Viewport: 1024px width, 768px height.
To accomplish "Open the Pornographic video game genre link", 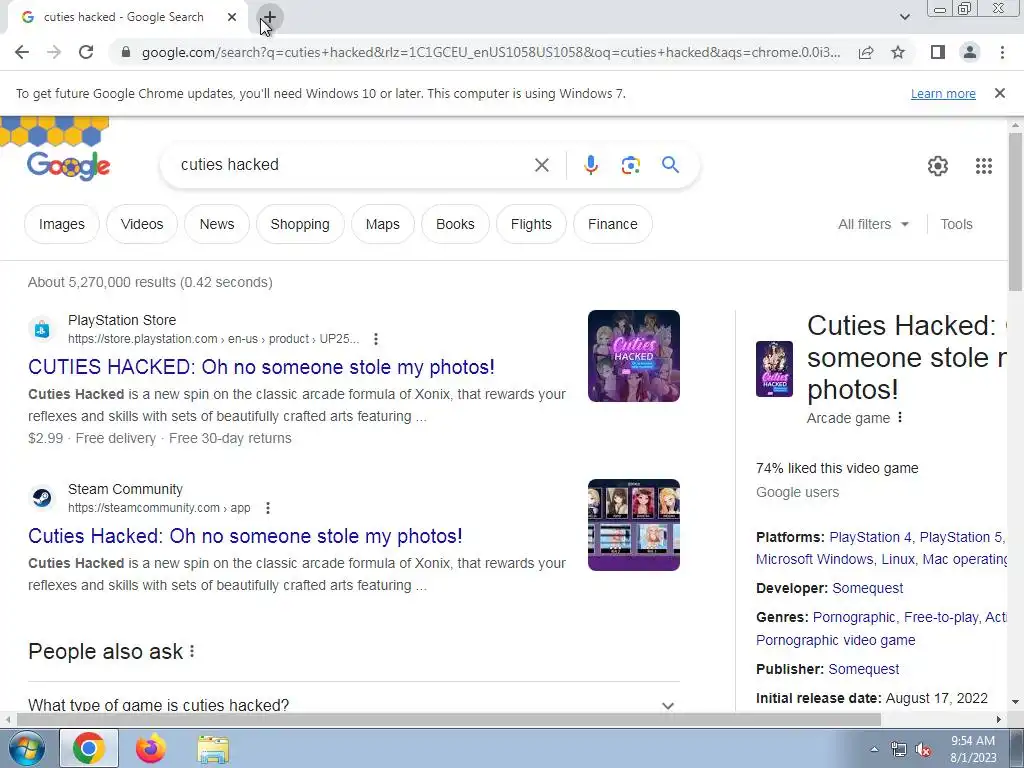I will pos(835,640).
